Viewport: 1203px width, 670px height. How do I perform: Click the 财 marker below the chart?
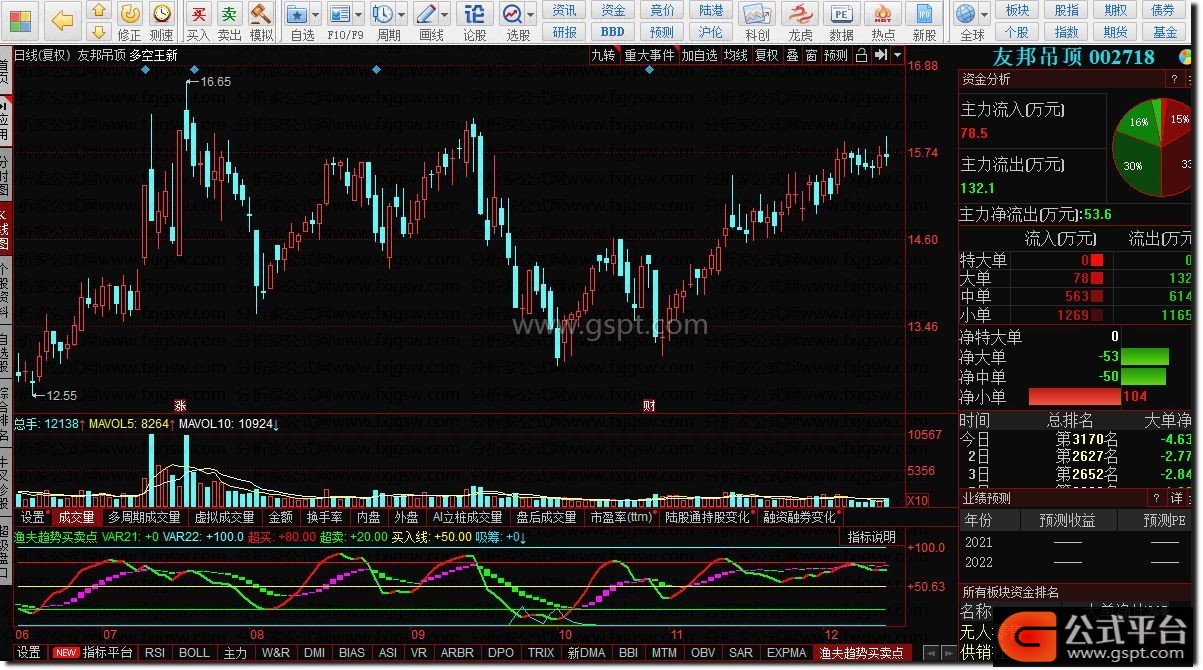pos(649,406)
